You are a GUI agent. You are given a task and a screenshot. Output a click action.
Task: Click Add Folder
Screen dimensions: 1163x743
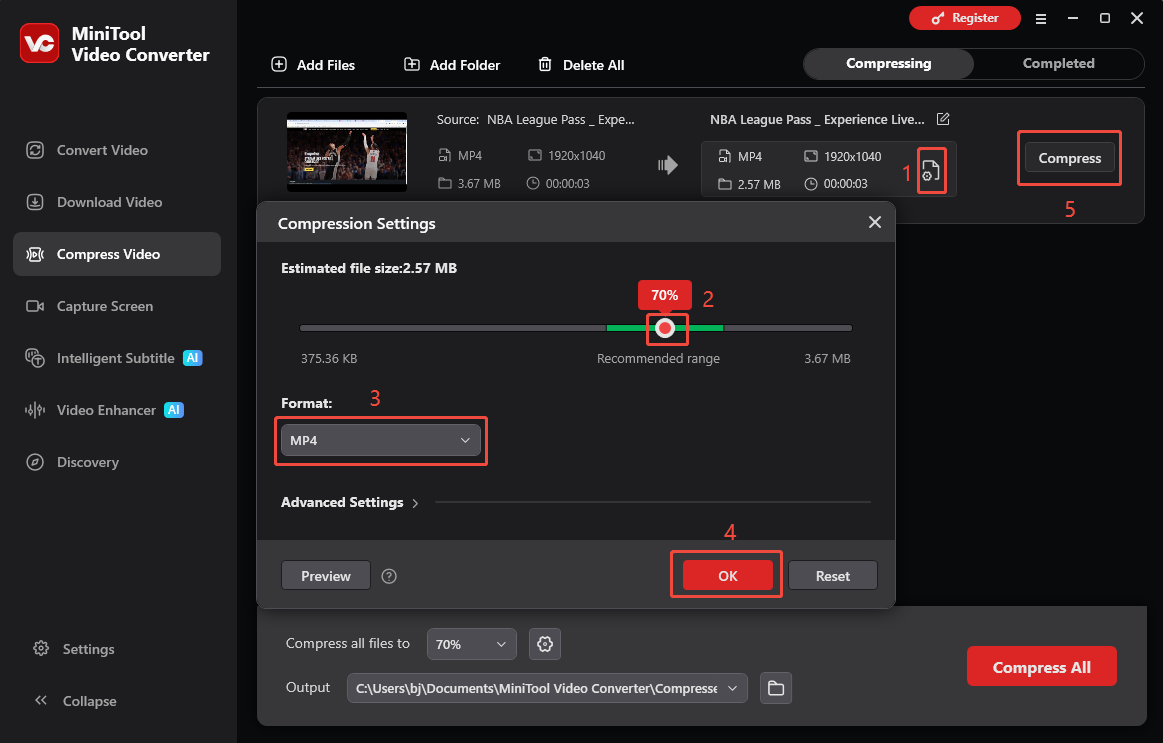point(452,65)
